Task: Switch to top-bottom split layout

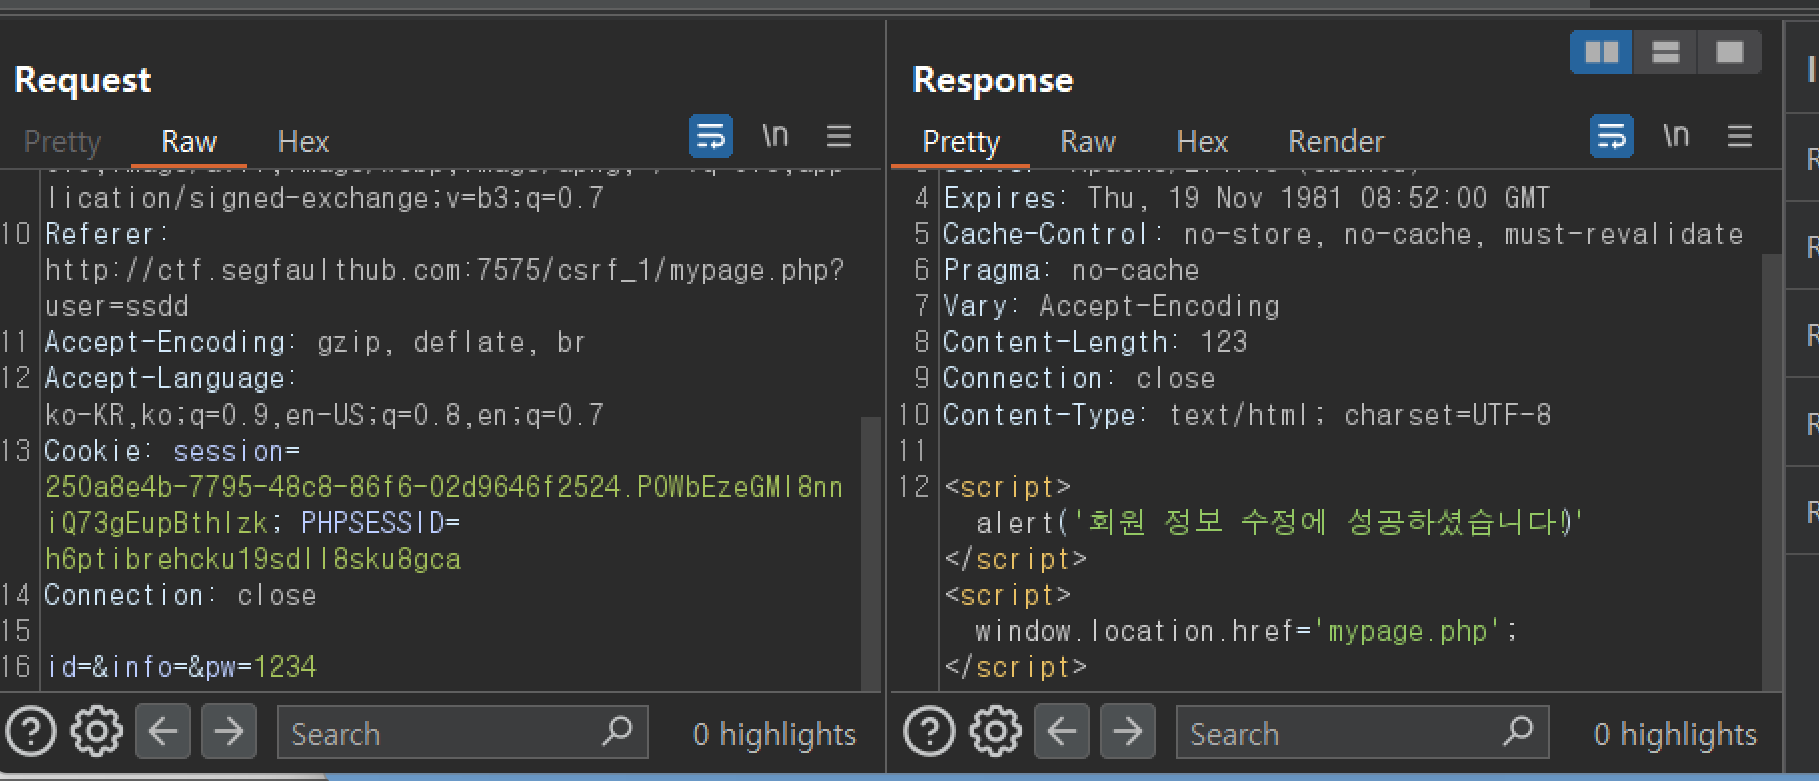Action: click(x=1665, y=52)
